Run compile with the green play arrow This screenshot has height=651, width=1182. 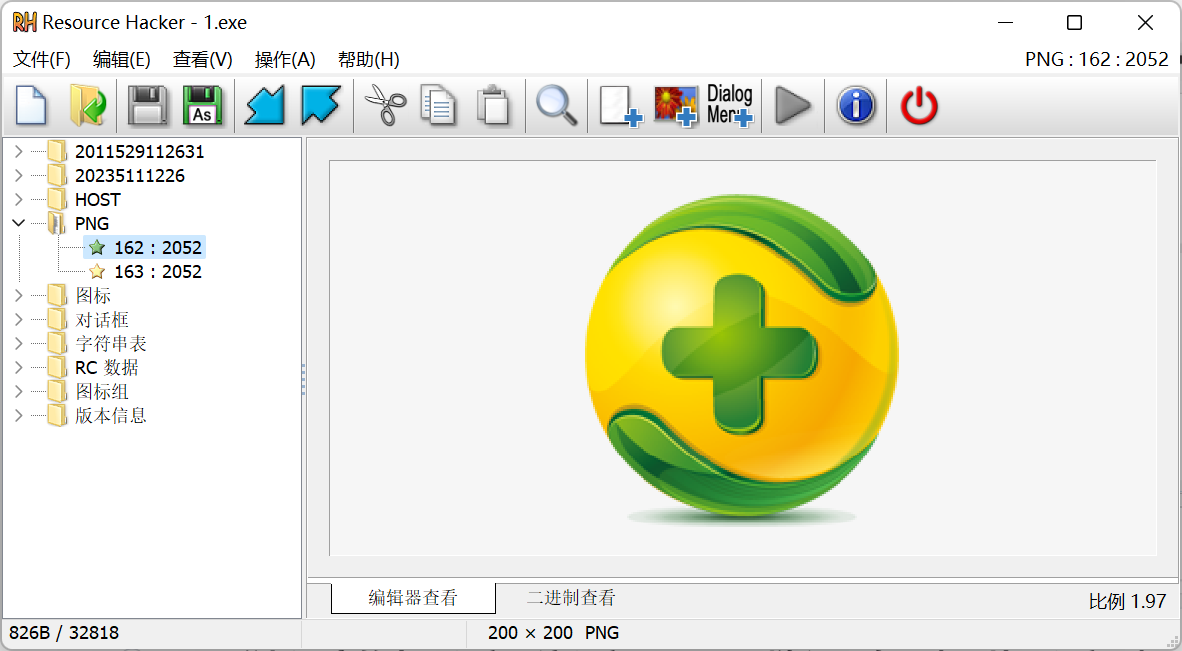(792, 105)
